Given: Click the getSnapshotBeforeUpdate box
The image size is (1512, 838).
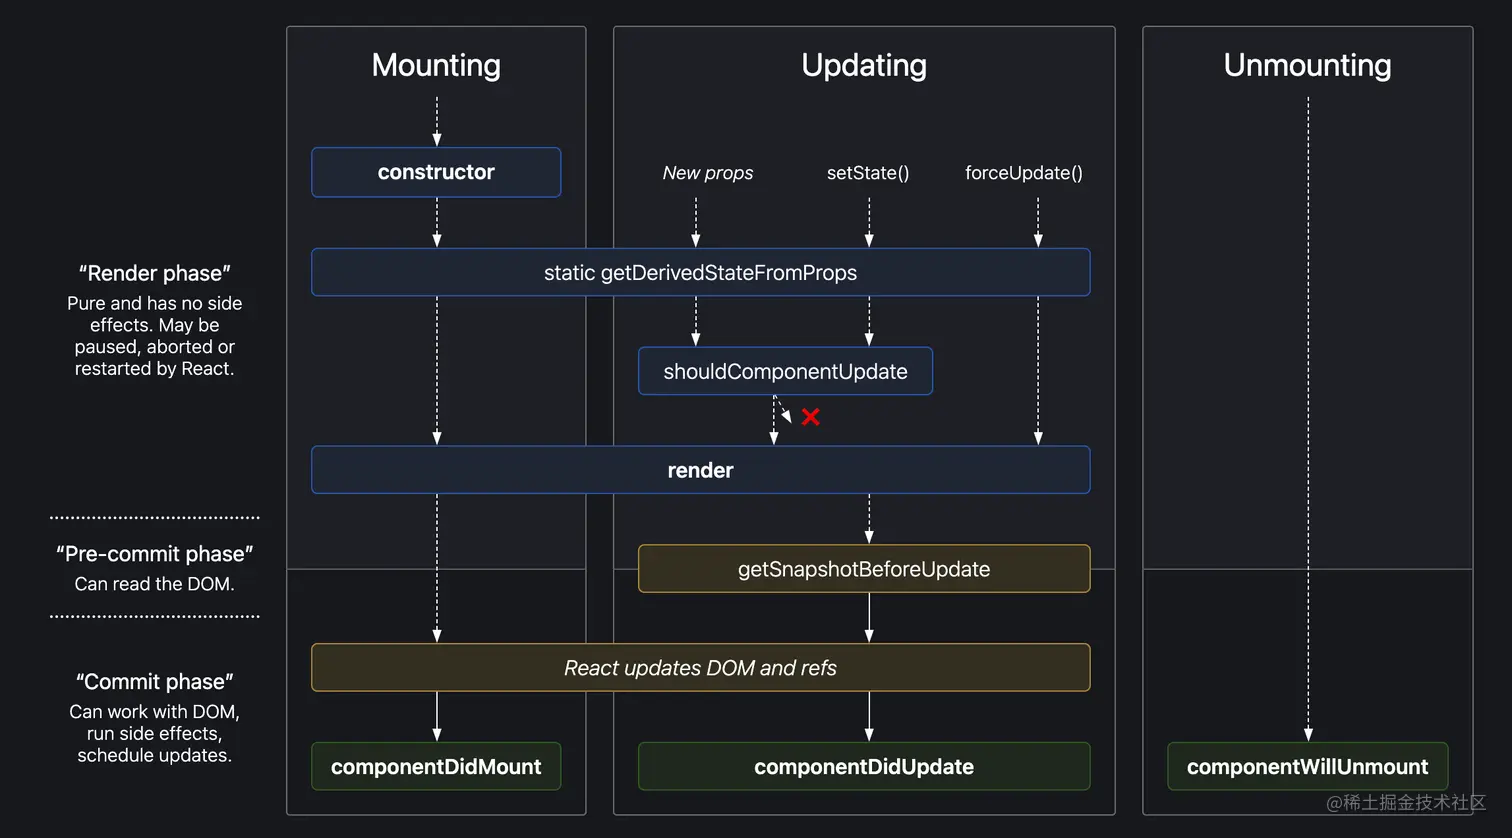Looking at the screenshot, I should pos(864,569).
